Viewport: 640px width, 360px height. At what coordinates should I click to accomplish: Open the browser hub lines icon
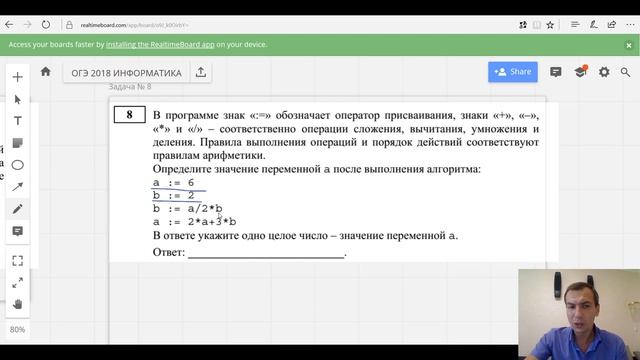pos(575,25)
